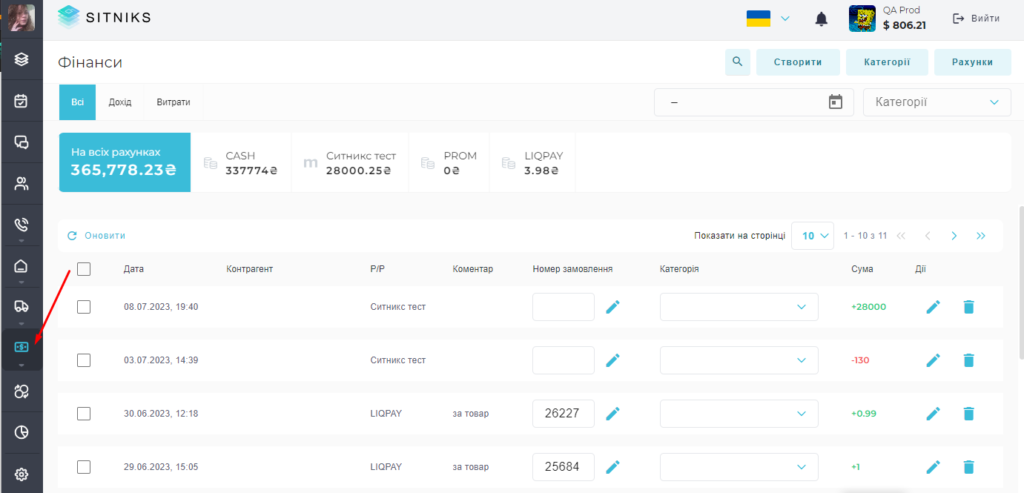Click the vertical page scrollbar
This screenshot has height=493, width=1024.
pyautogui.click(x=1021, y=282)
